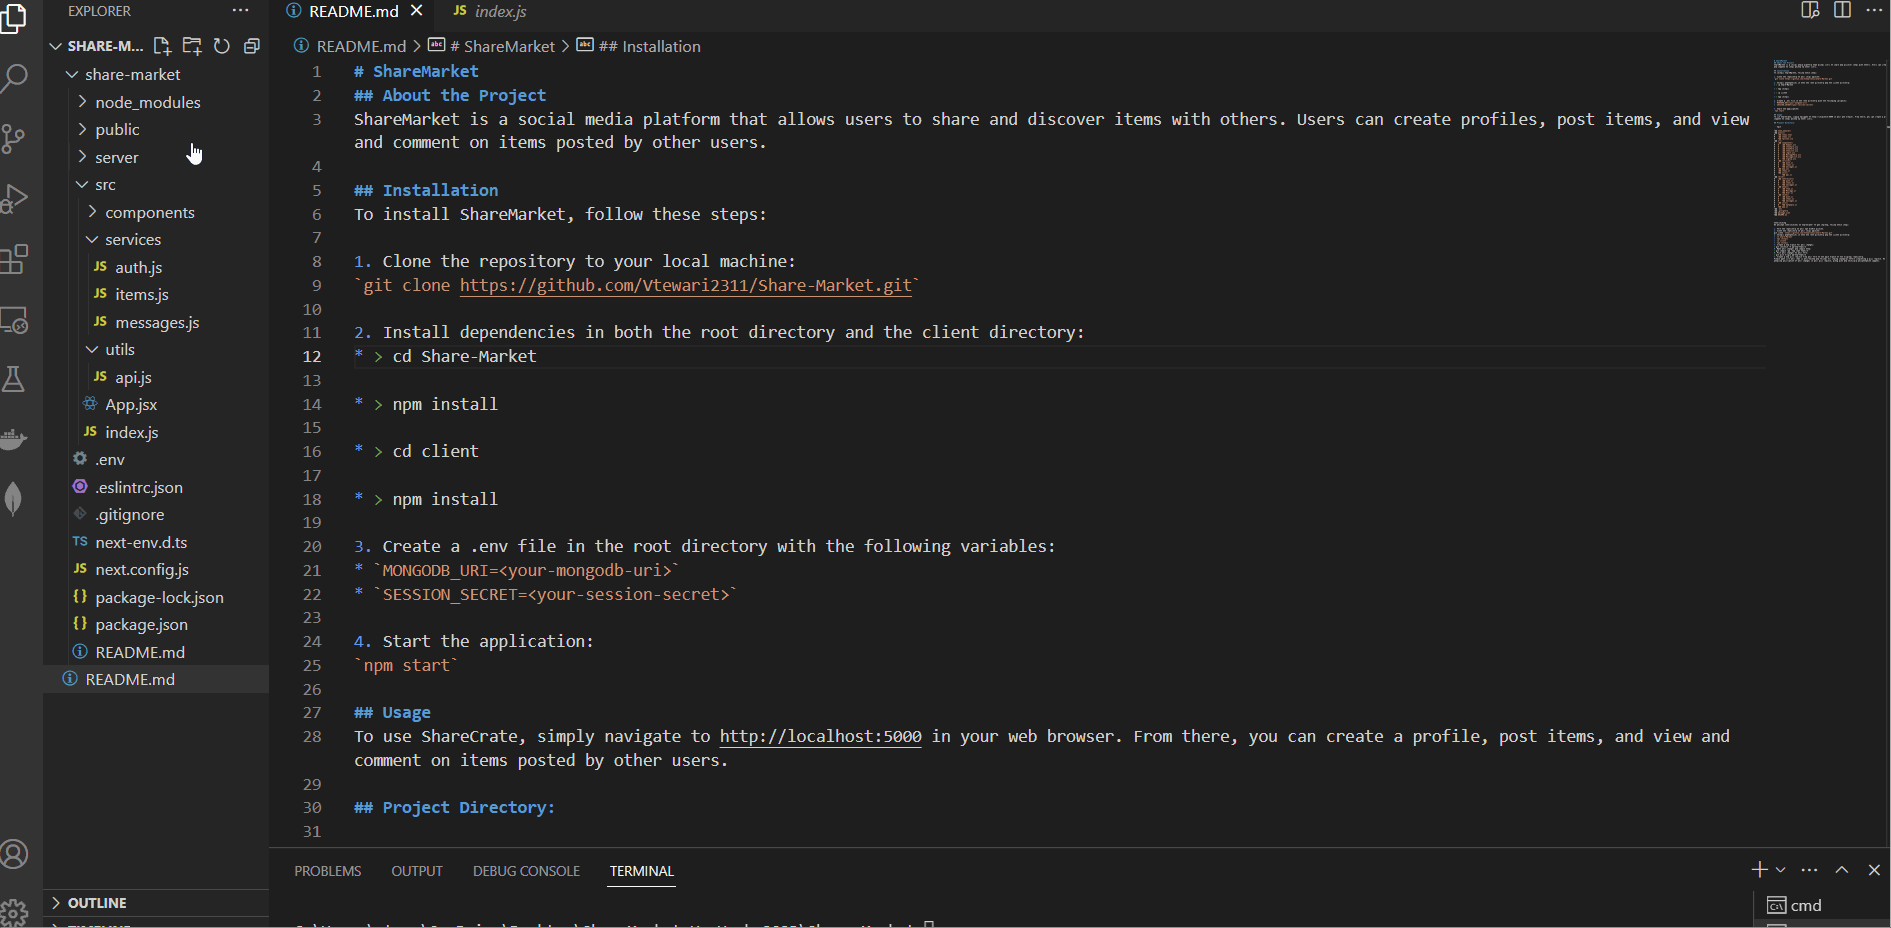Open the terminal panel more actions menu
1891x928 pixels.
tap(1809, 870)
